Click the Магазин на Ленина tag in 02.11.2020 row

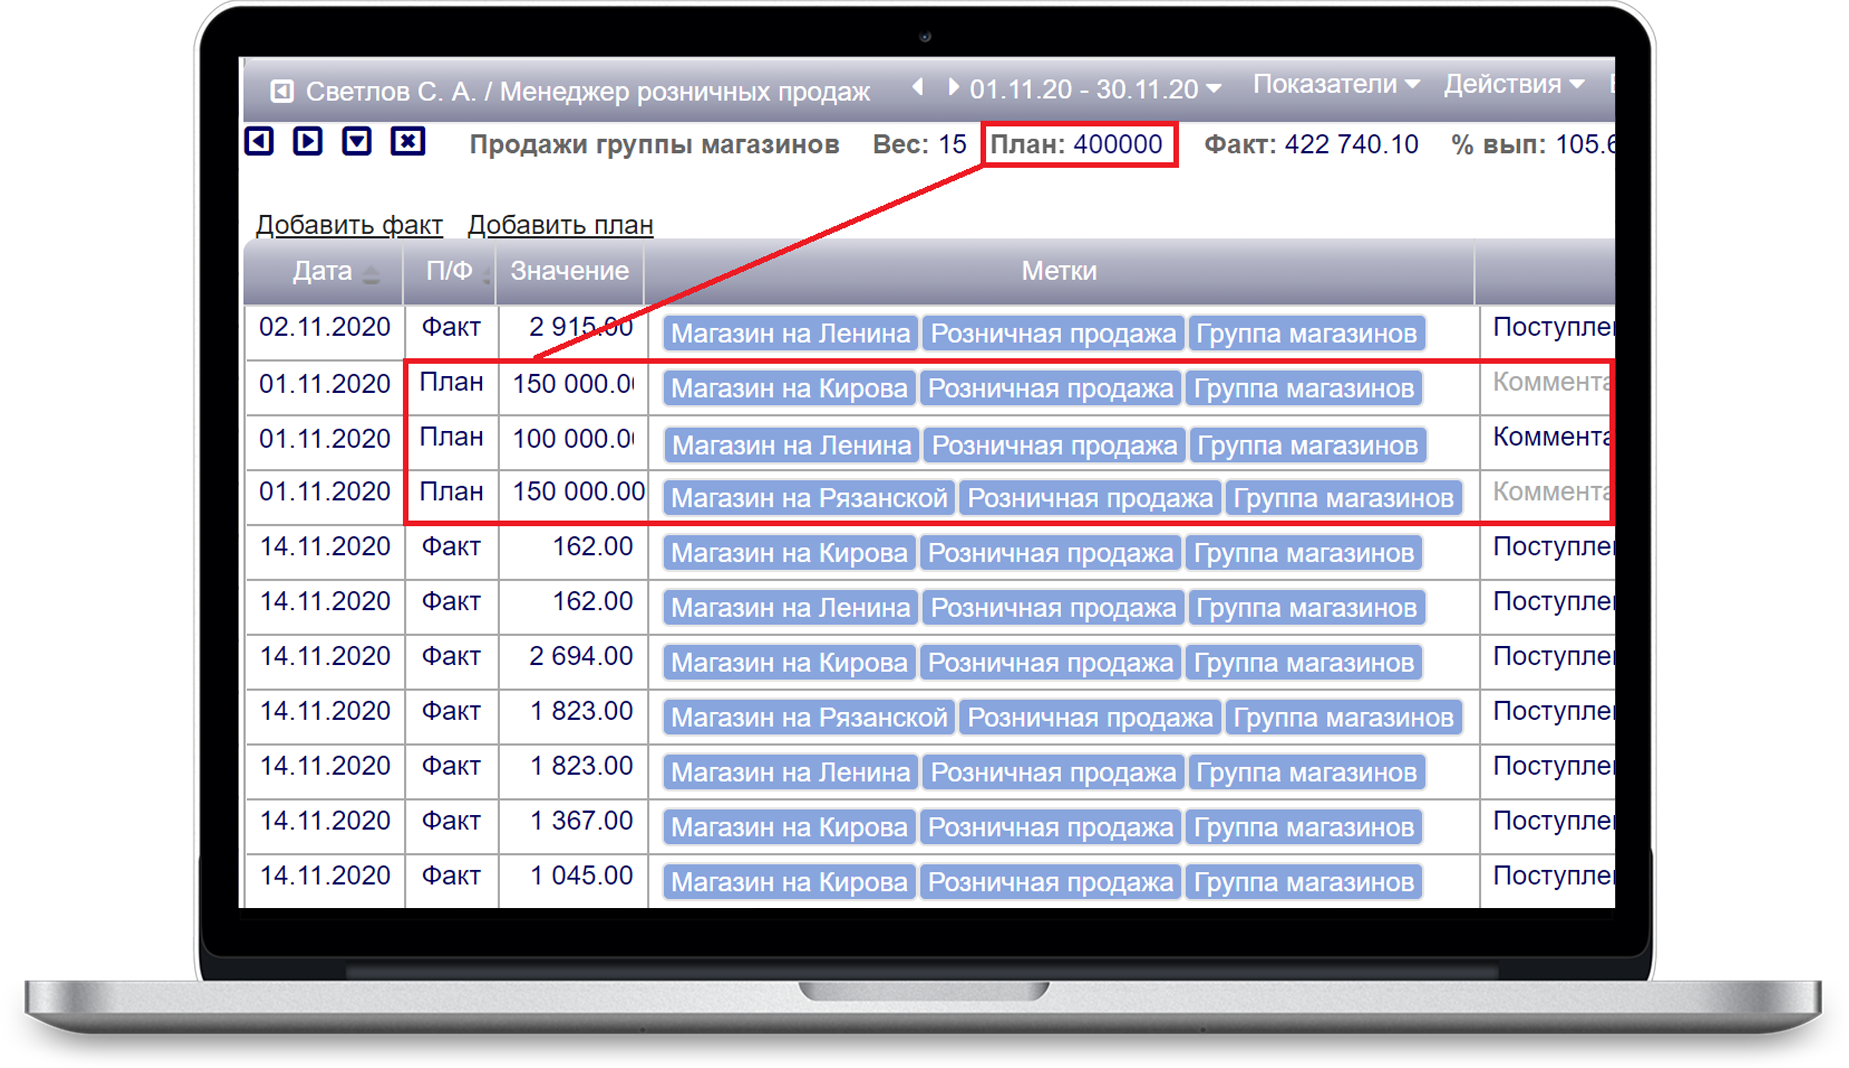(x=789, y=334)
